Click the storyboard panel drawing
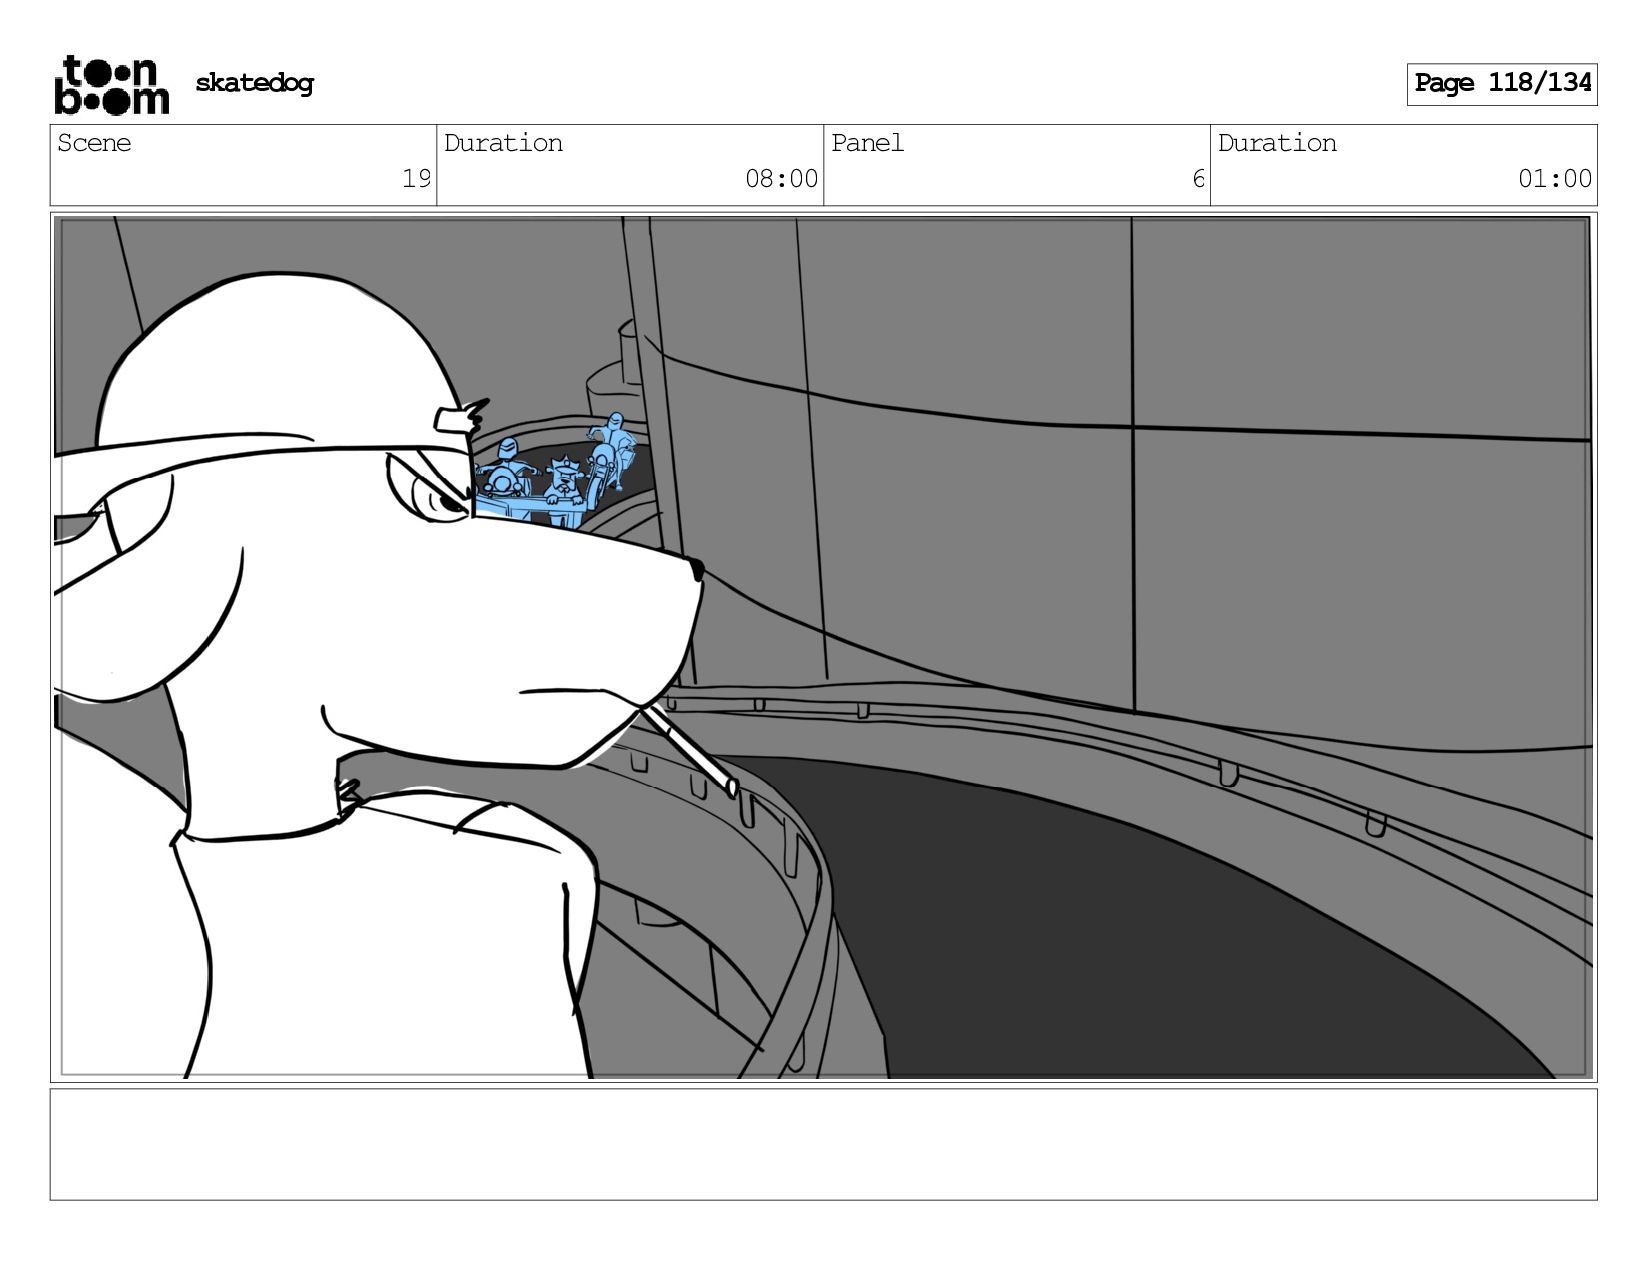The width and height of the screenshot is (1650, 1275). tap(824, 647)
